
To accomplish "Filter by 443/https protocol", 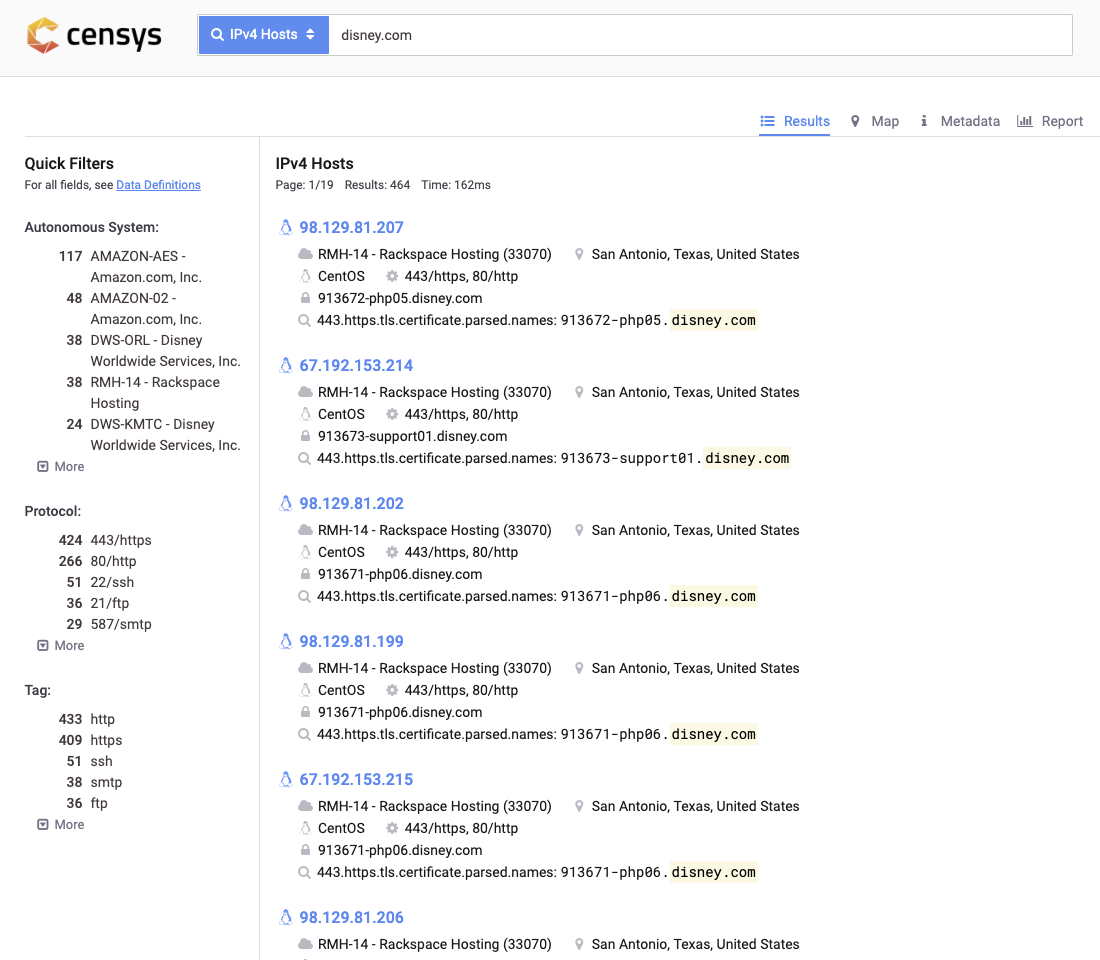I will tap(121, 540).
